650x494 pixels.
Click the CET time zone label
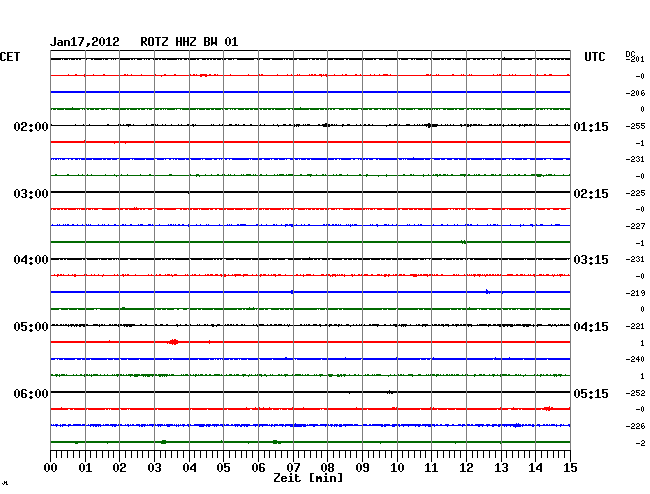pyautogui.click(x=10, y=57)
